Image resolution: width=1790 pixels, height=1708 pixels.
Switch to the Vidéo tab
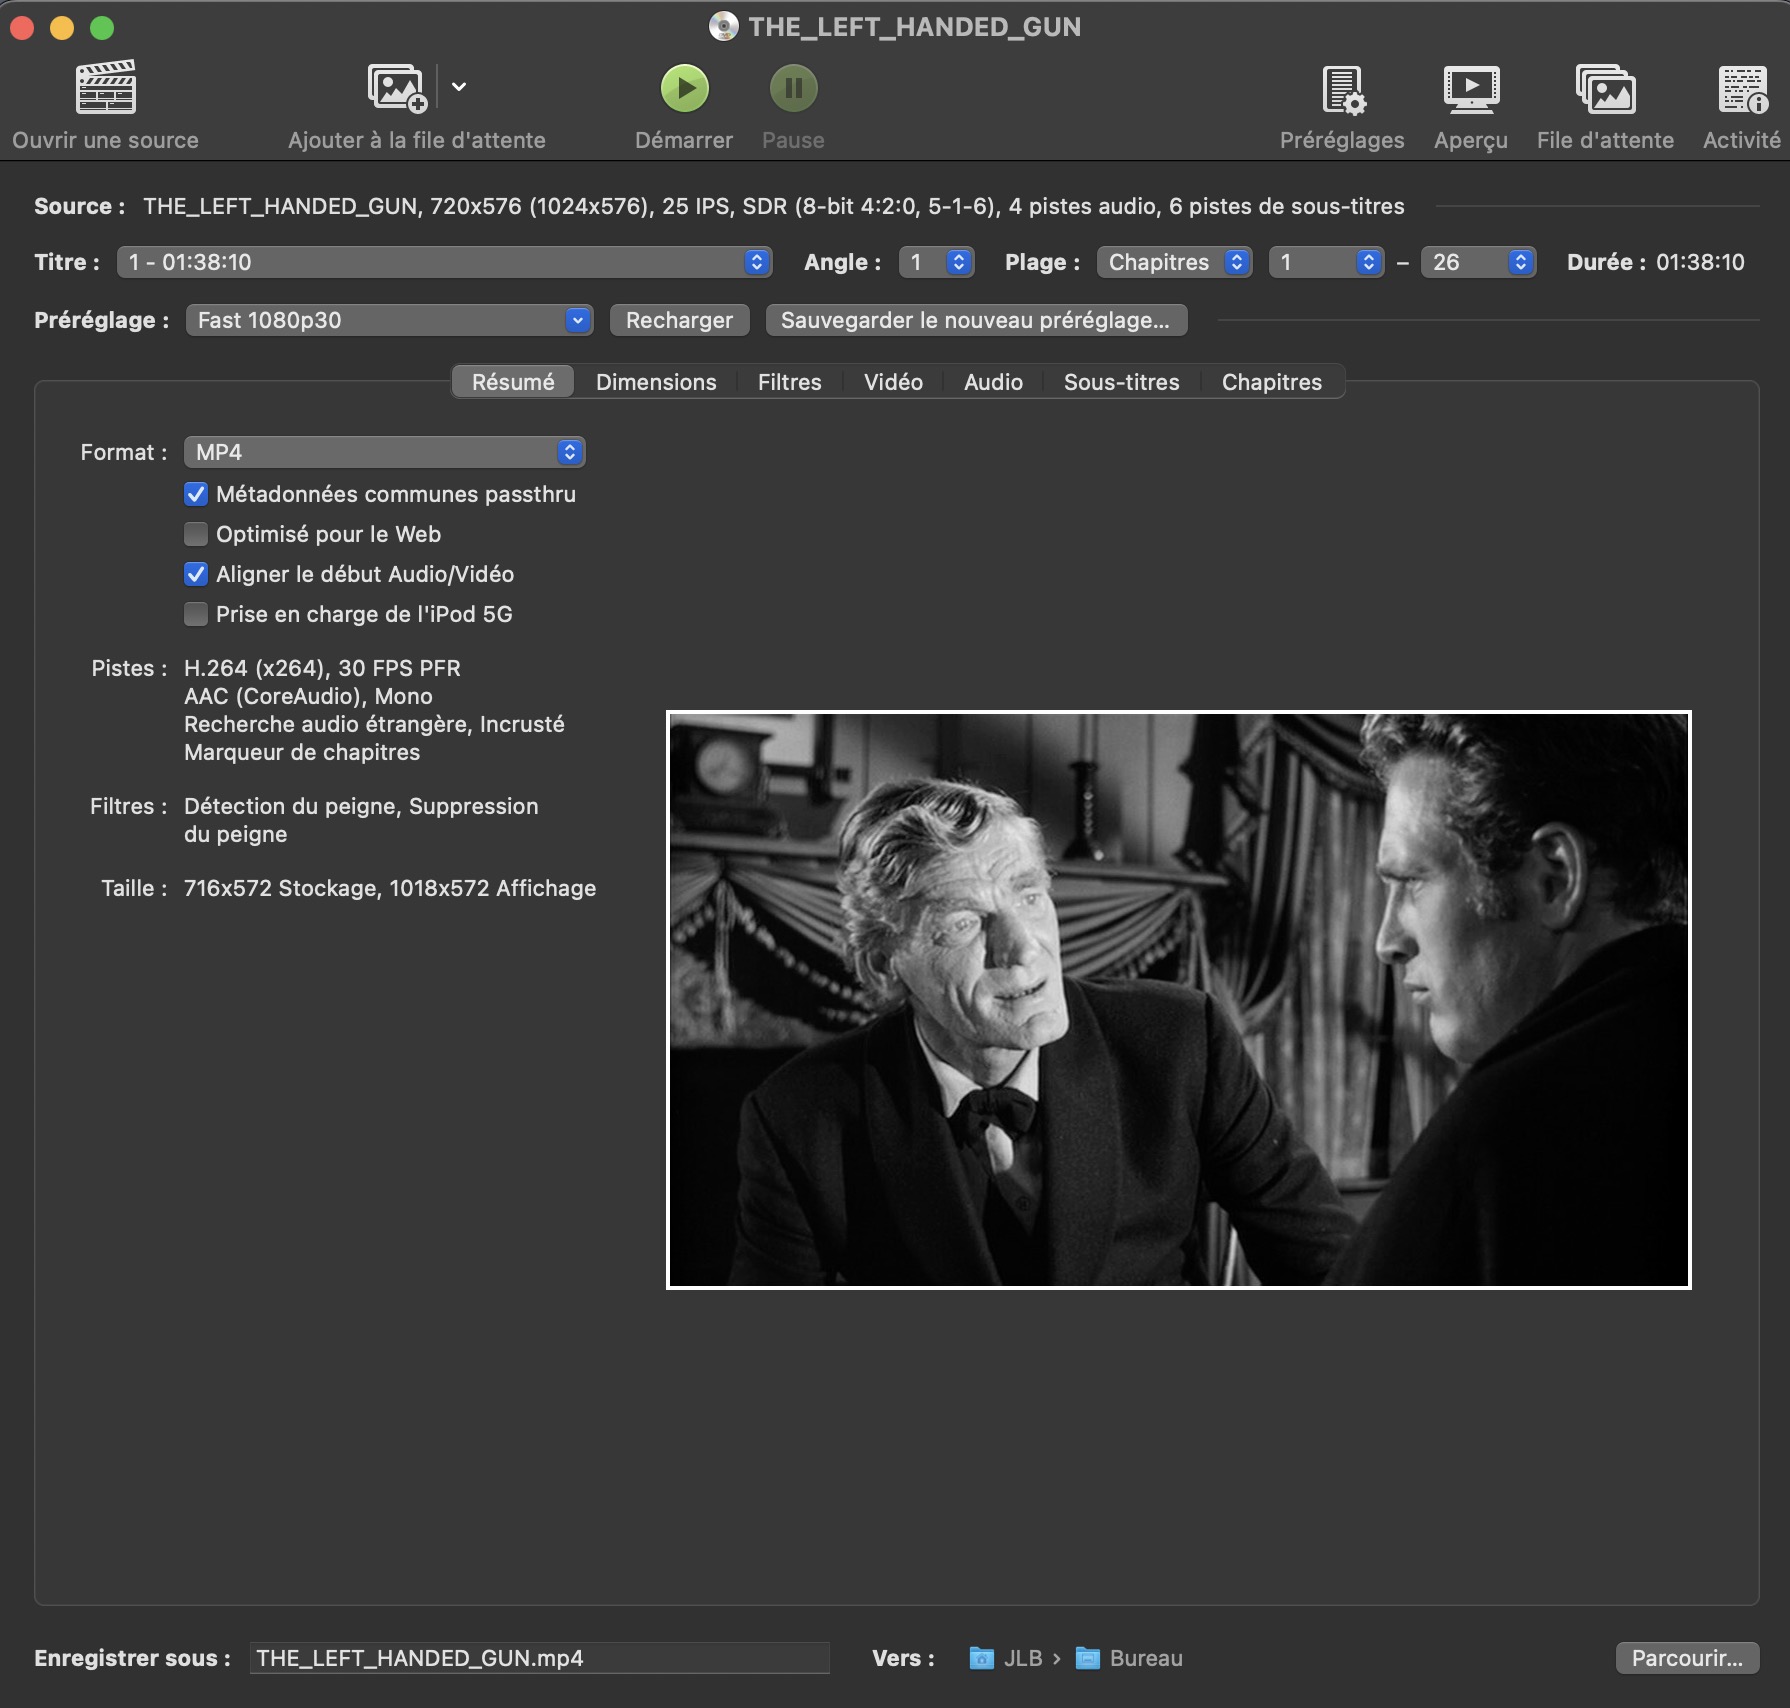(893, 382)
